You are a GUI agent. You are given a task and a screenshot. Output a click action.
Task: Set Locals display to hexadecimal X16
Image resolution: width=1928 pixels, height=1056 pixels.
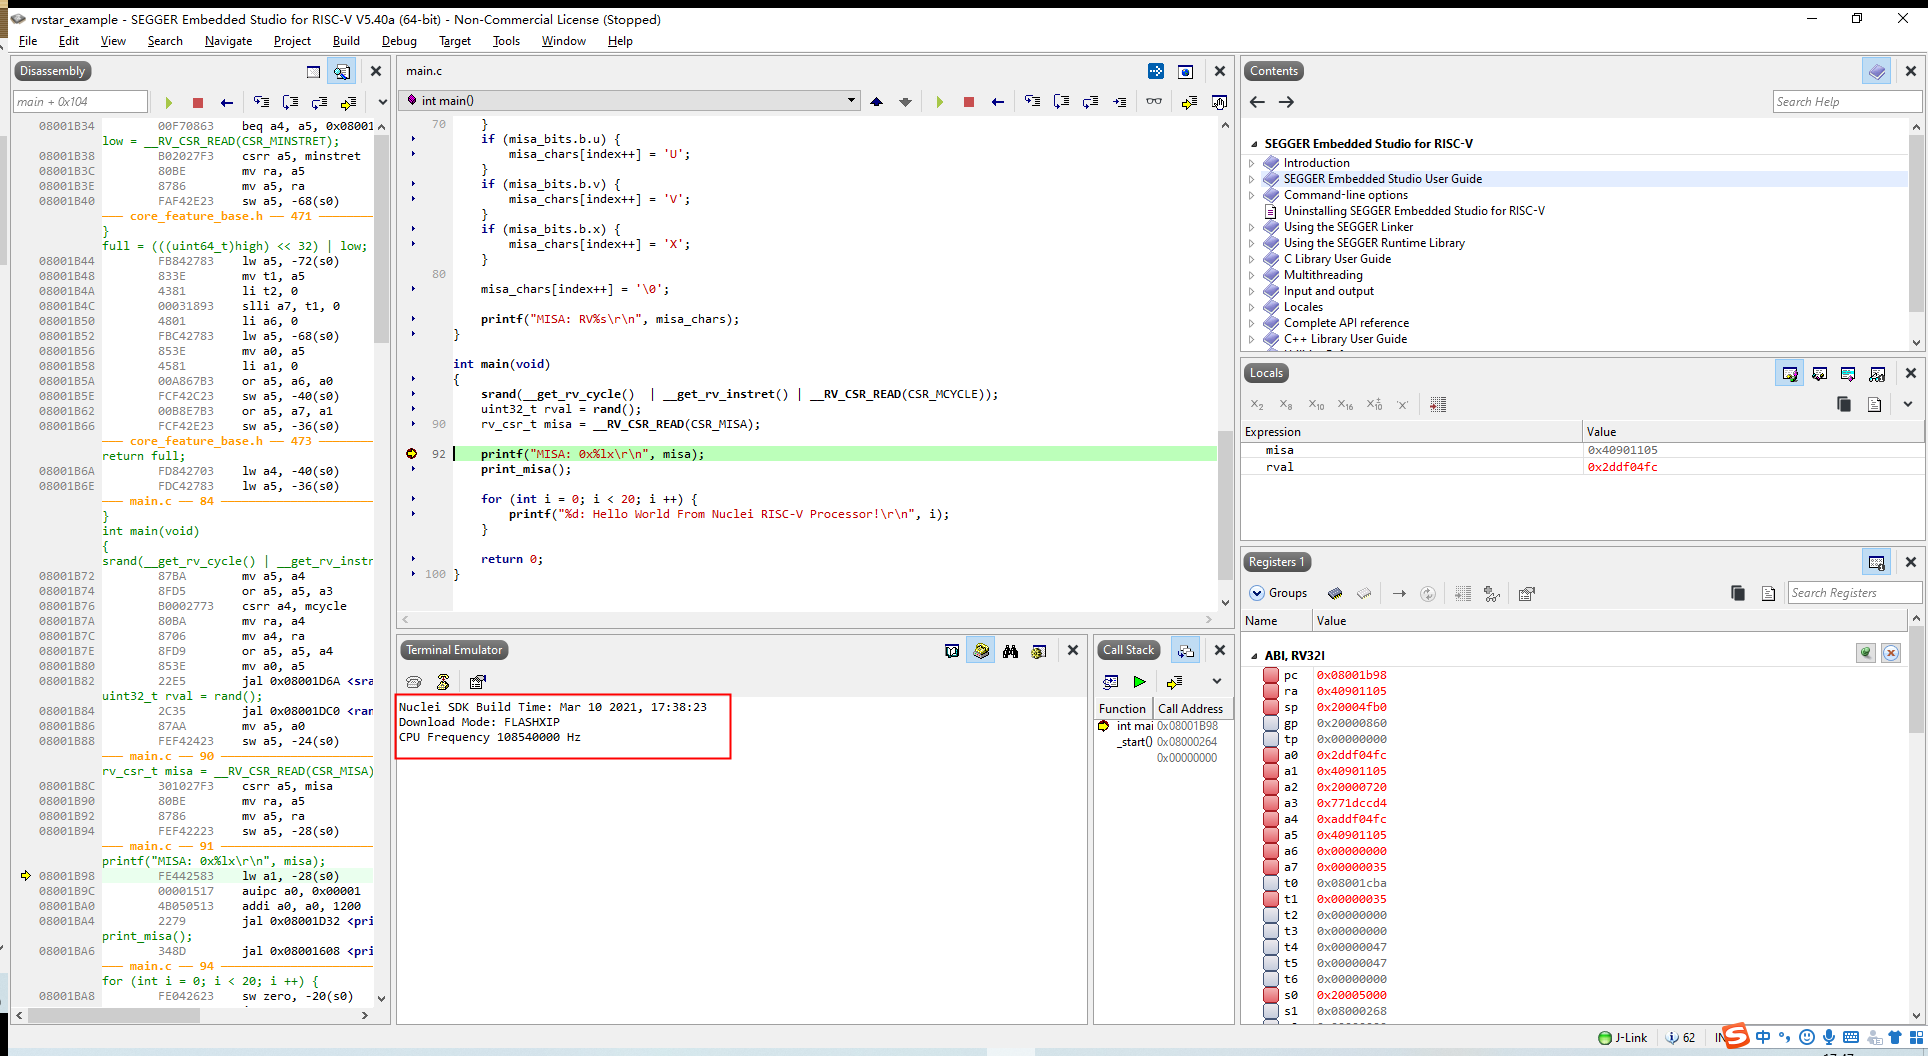(x=1346, y=405)
